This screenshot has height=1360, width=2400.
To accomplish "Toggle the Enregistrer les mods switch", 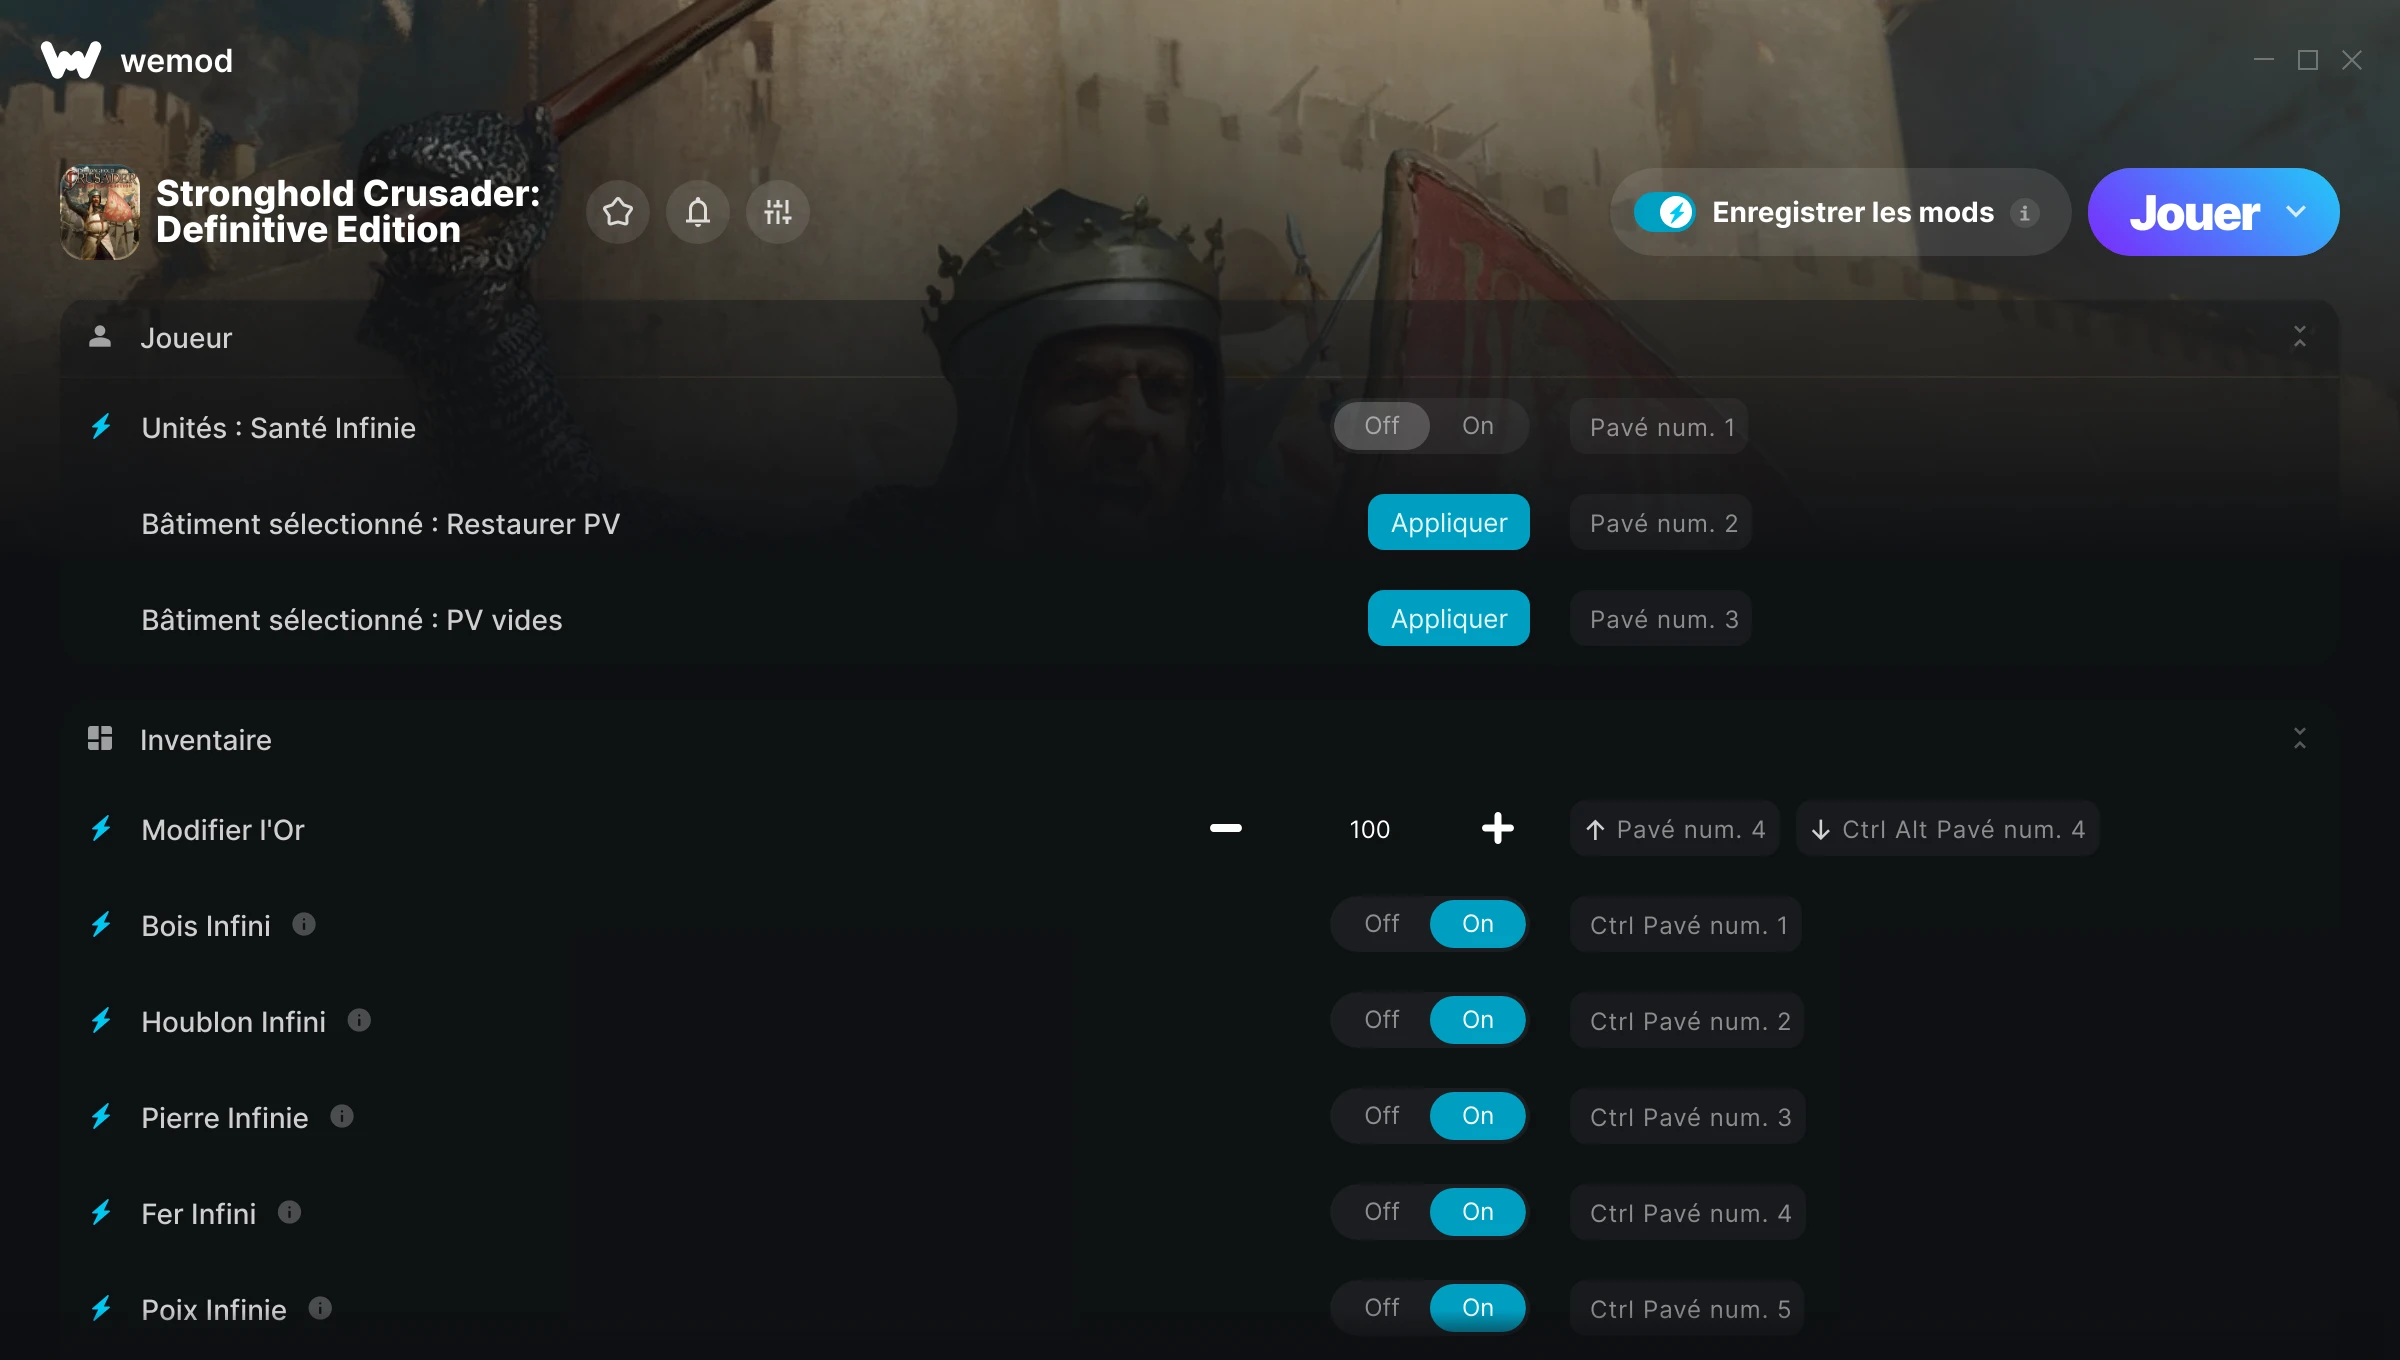I will (1665, 212).
